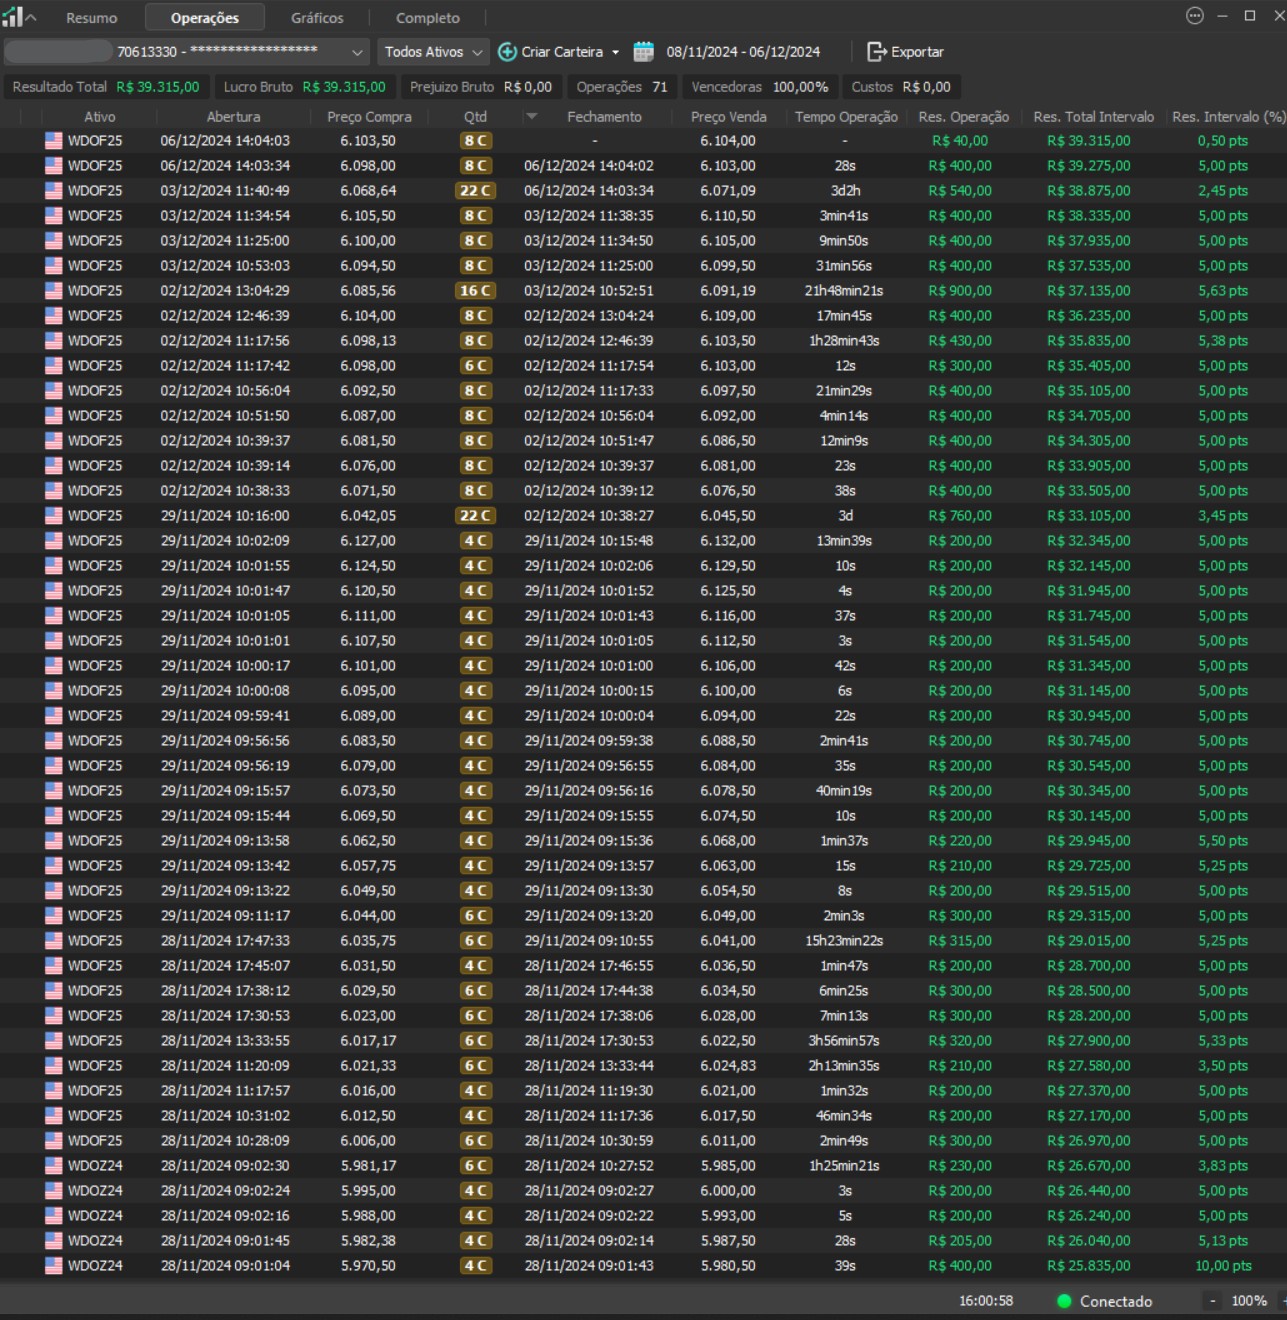Open the Gráficos tab

(317, 18)
